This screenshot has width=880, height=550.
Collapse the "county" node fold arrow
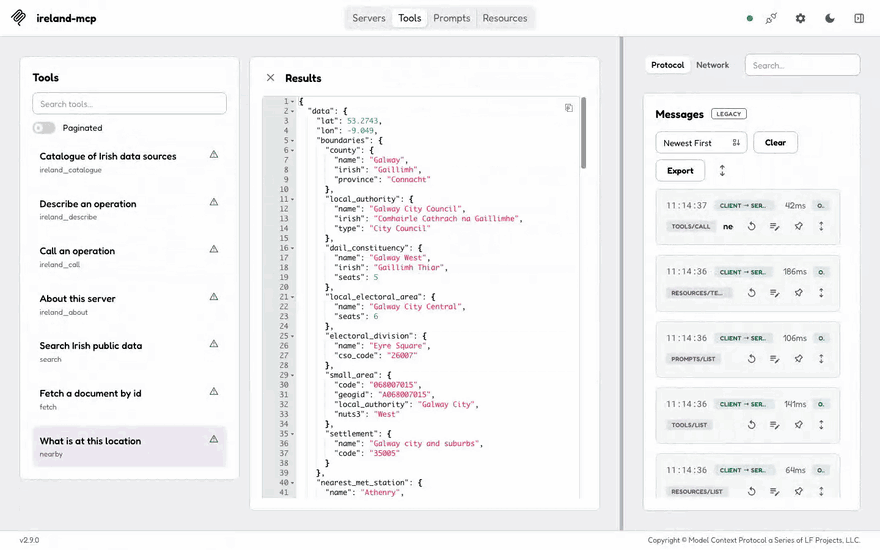[x=292, y=150]
